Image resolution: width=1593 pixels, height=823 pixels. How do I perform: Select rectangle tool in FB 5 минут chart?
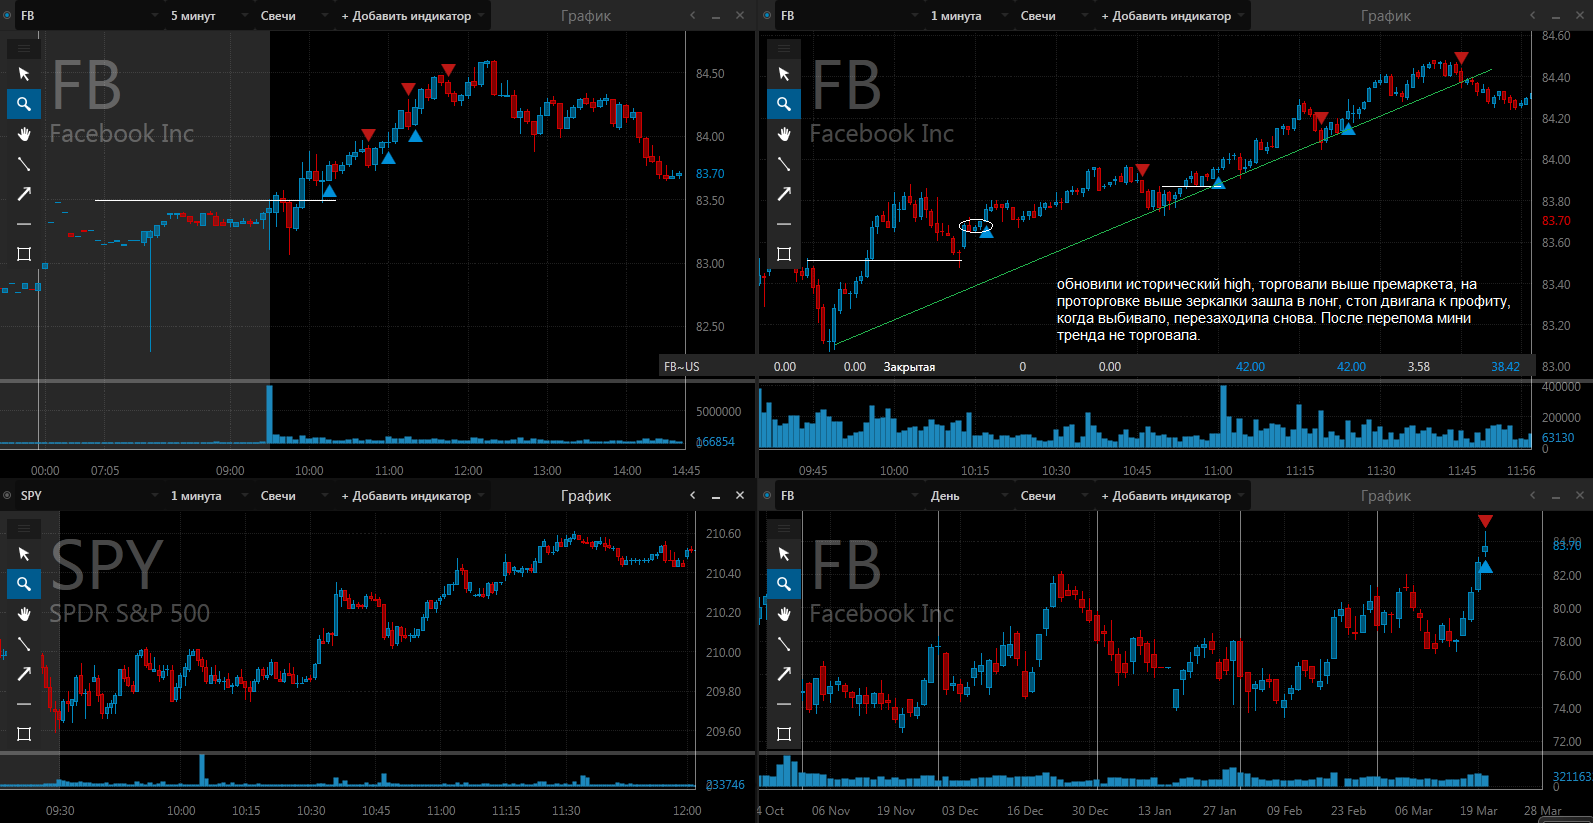[x=24, y=254]
